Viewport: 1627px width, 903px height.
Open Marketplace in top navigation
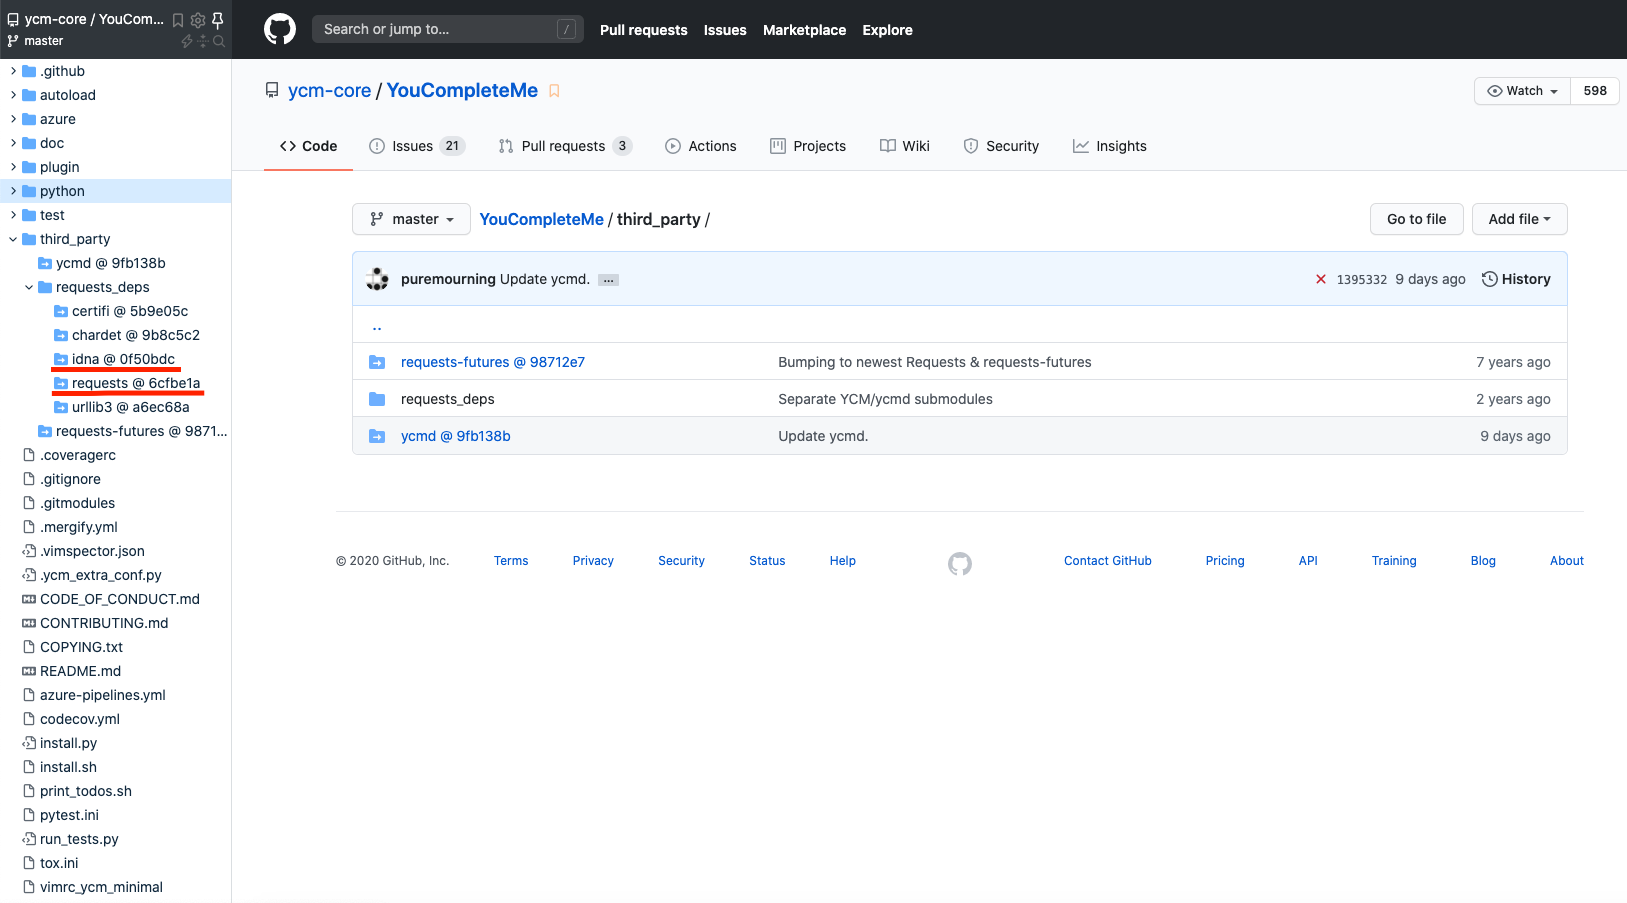click(x=805, y=30)
